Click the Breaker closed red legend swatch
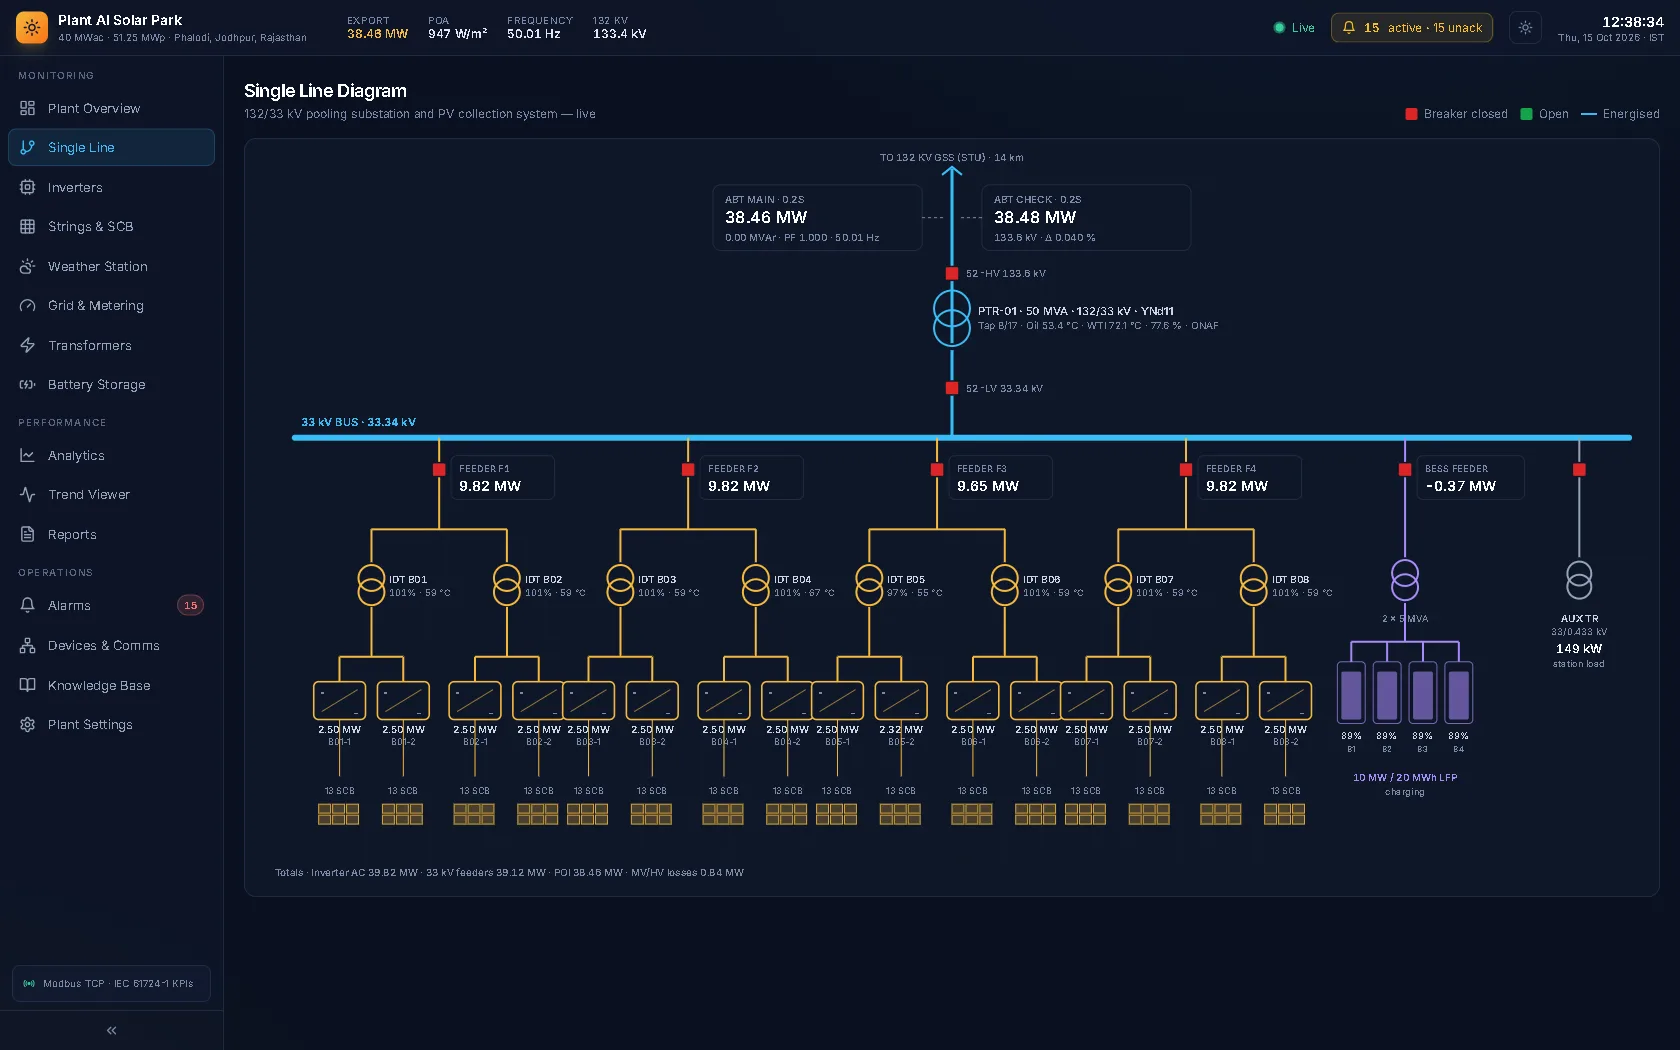 click(x=1411, y=114)
